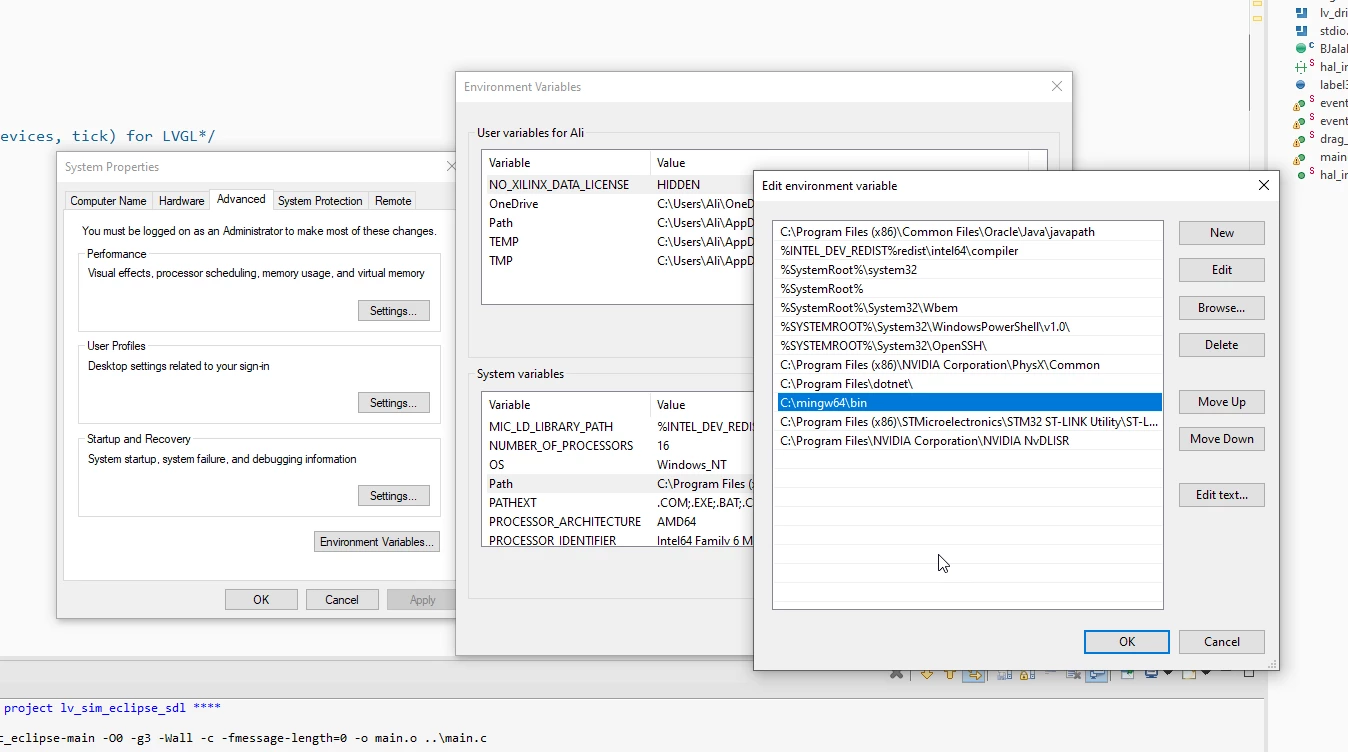Click Delete to remove selected path entry
Image resolution: width=1348 pixels, height=752 pixels.
1221,345
